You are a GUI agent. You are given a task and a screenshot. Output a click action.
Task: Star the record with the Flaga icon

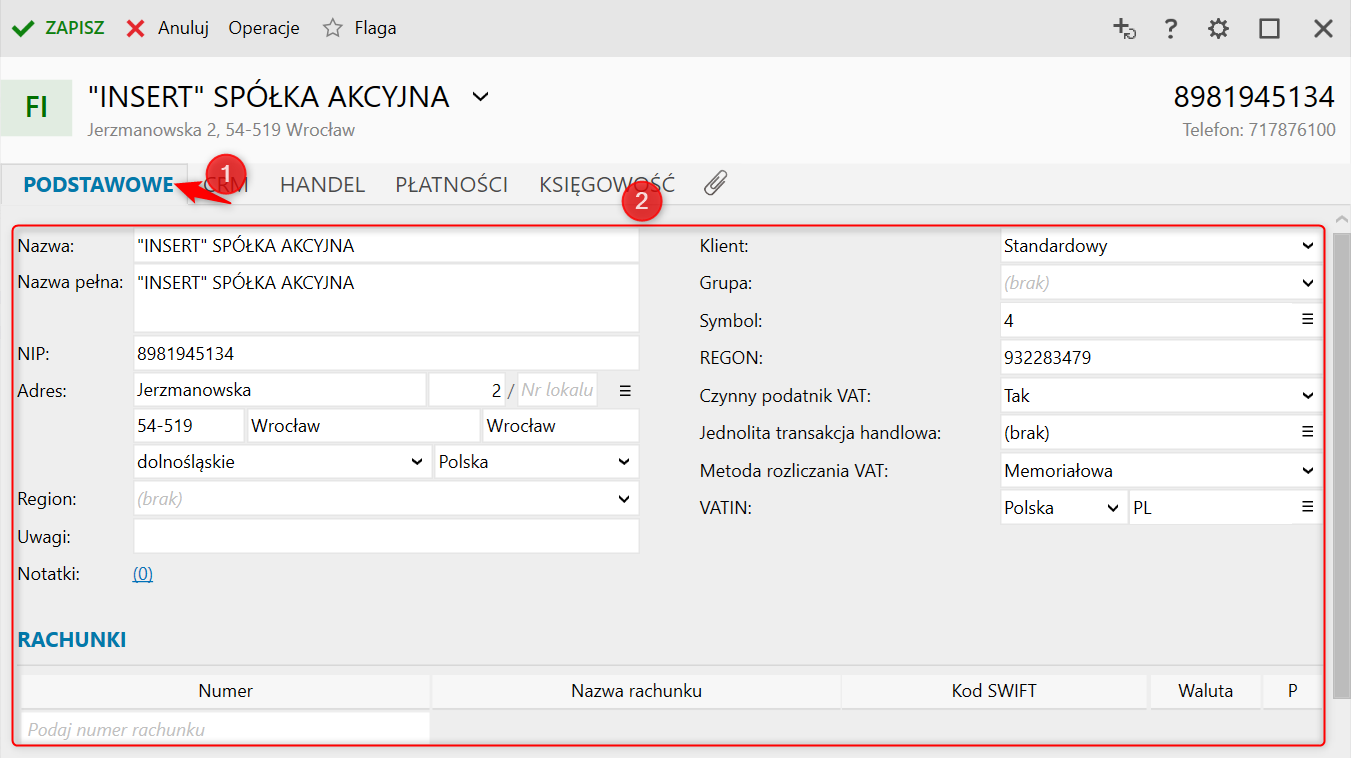tap(333, 29)
